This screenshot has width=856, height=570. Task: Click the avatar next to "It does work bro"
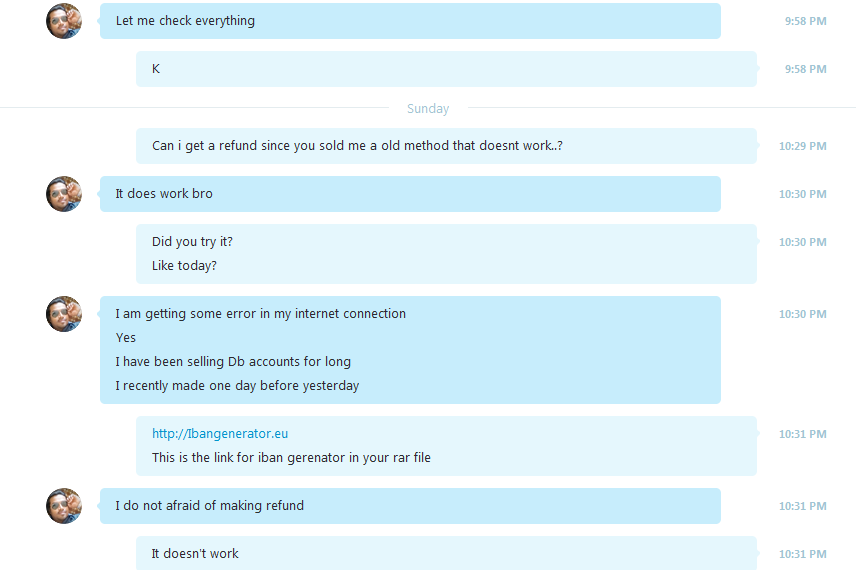64,194
